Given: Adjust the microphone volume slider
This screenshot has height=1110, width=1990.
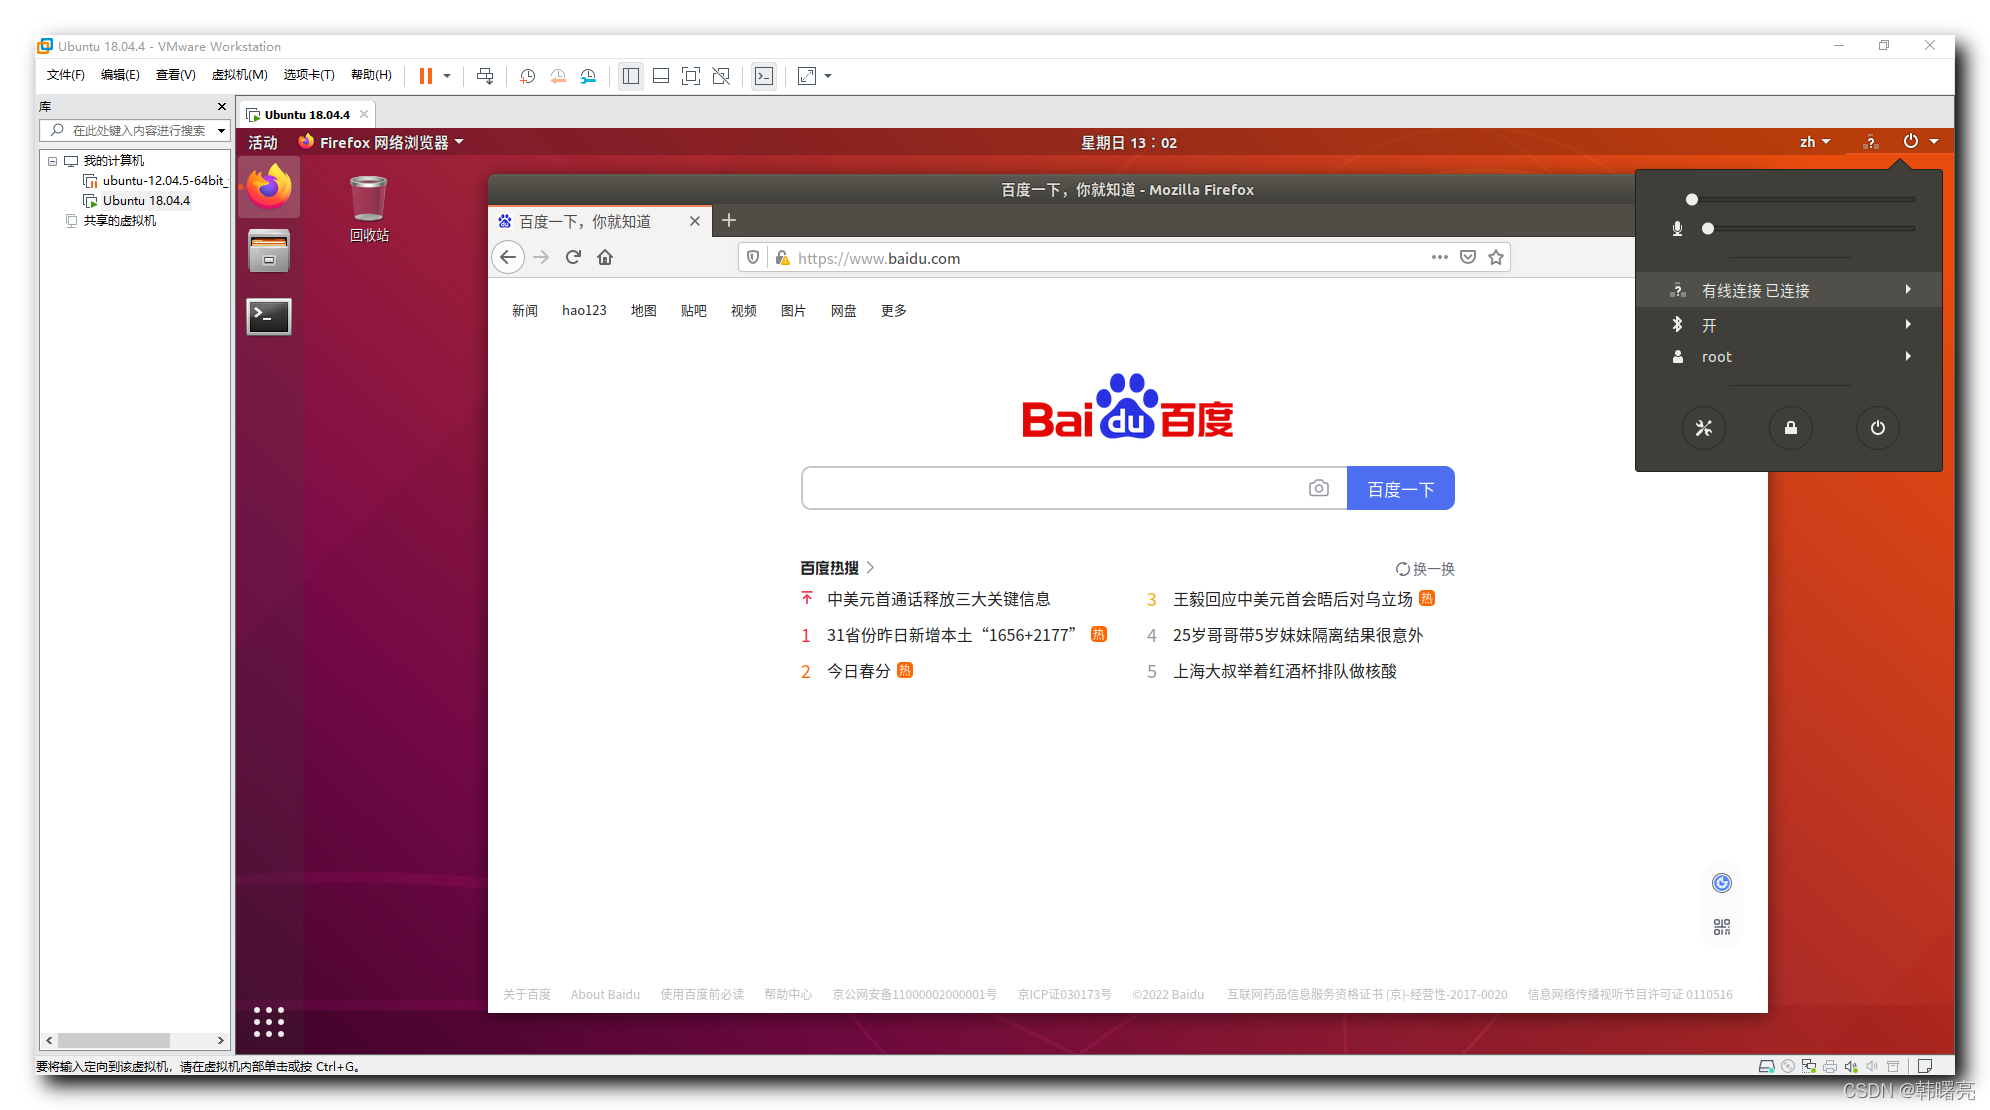Looking at the screenshot, I should (x=1809, y=229).
